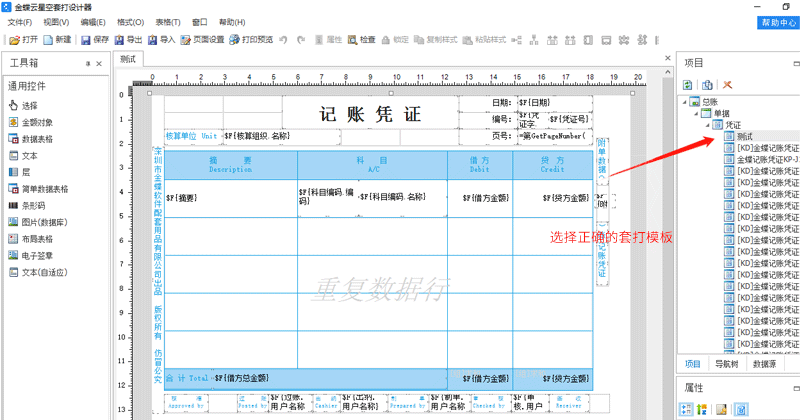Pin the 工具箱 panel with the pin icon
The image size is (800, 420).
88,64
